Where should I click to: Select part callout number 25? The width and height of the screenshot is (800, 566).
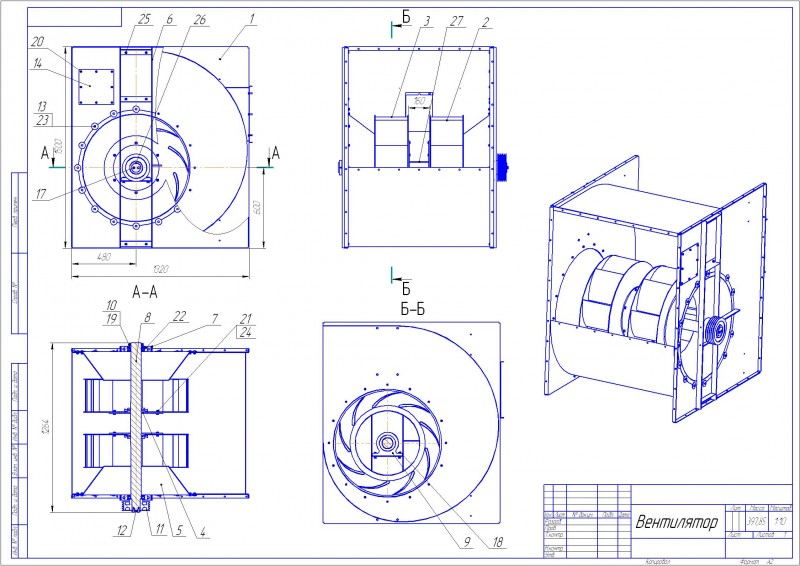(144, 19)
